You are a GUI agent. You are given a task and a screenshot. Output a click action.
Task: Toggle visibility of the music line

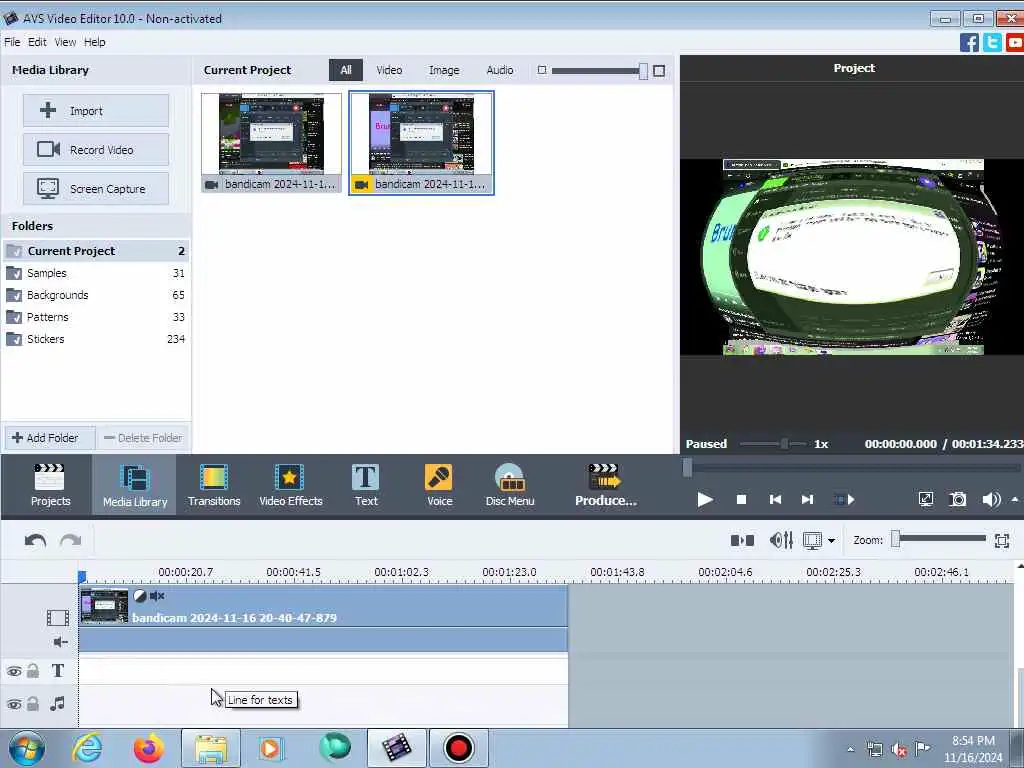click(14, 704)
